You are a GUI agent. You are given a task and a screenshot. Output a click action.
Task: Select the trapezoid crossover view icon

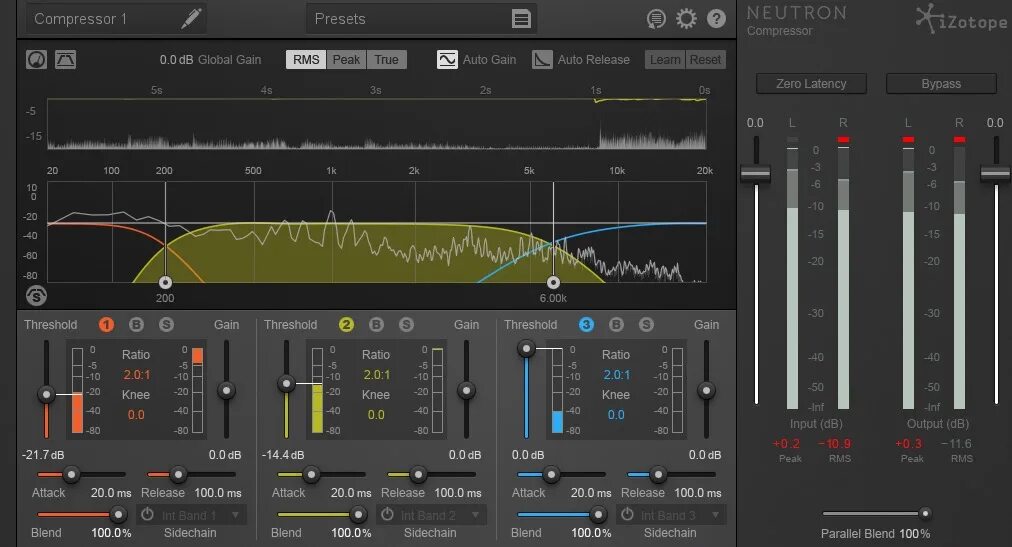[65, 59]
